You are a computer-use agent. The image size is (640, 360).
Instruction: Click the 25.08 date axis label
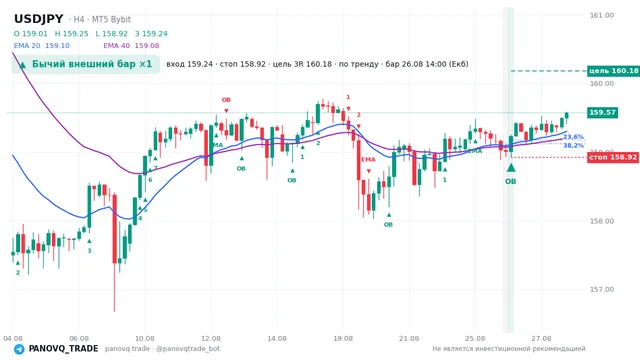tap(475, 338)
